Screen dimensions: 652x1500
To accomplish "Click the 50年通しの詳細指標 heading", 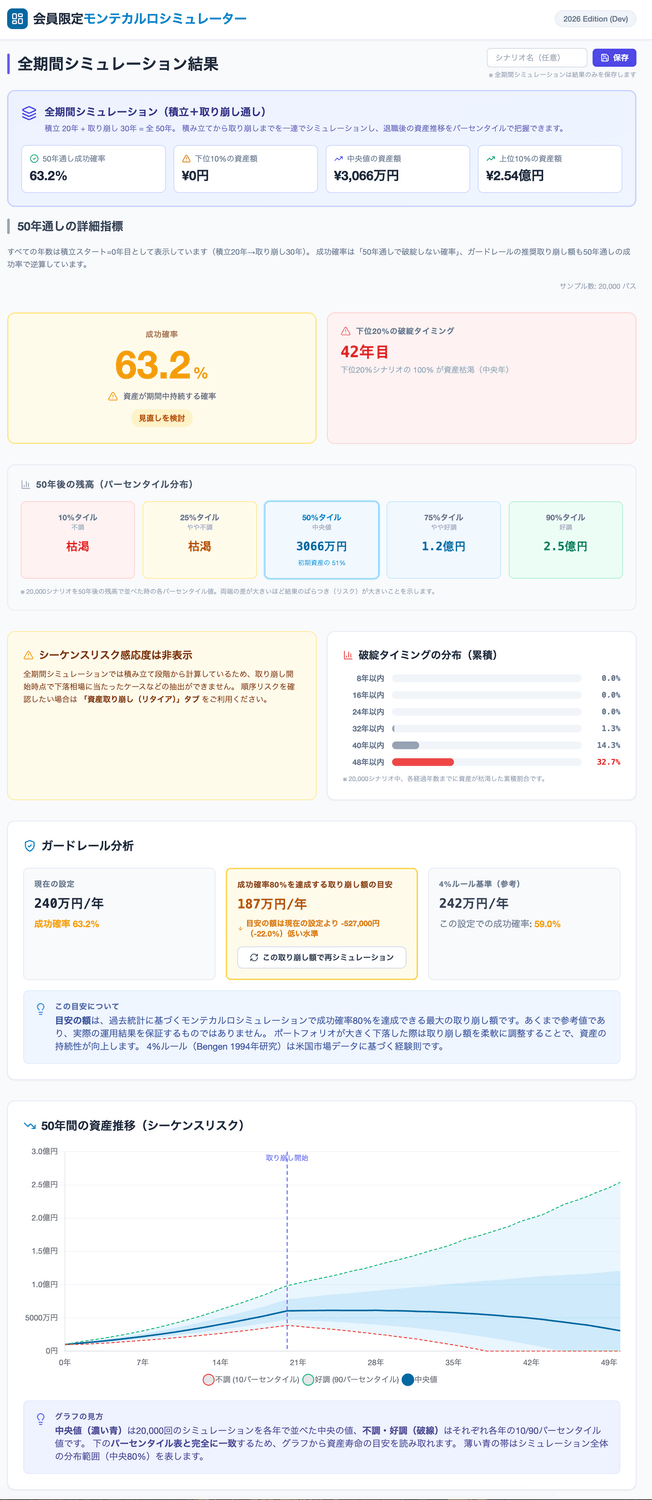I will 70,226.
